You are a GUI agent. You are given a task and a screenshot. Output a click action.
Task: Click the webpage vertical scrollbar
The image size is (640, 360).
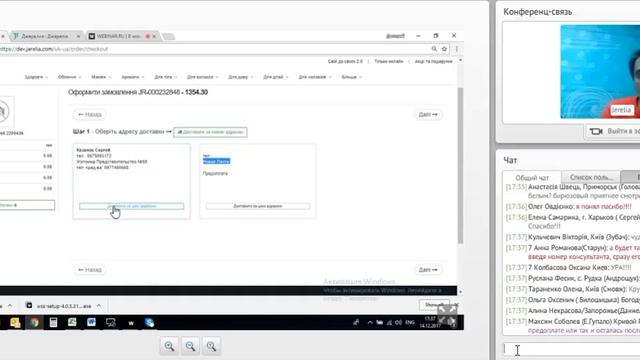pos(460,165)
